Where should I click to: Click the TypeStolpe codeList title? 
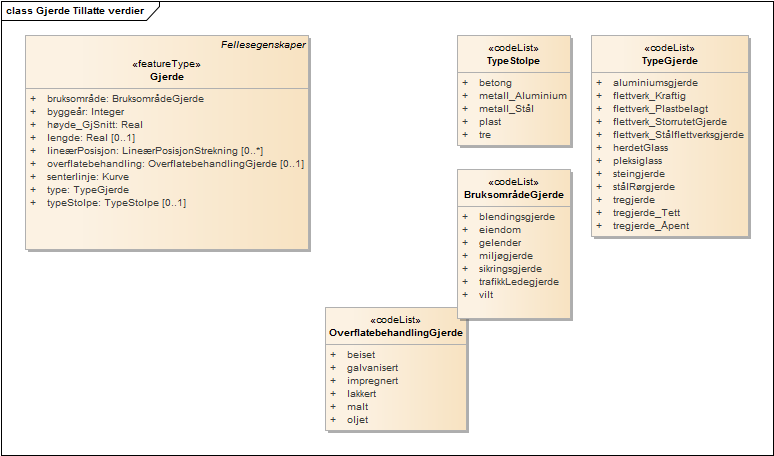(513, 61)
